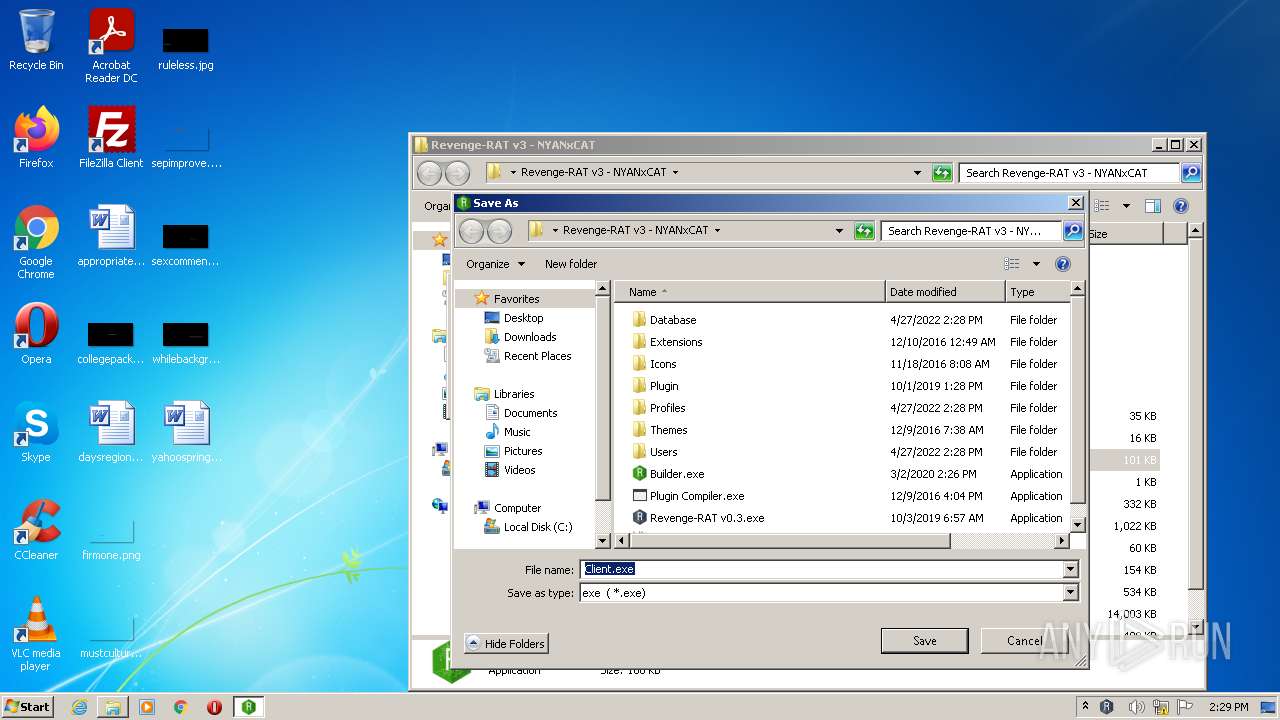Viewport: 1280px width, 720px height.
Task: Select the appropriate Word document icon
Action: [x=111, y=236]
